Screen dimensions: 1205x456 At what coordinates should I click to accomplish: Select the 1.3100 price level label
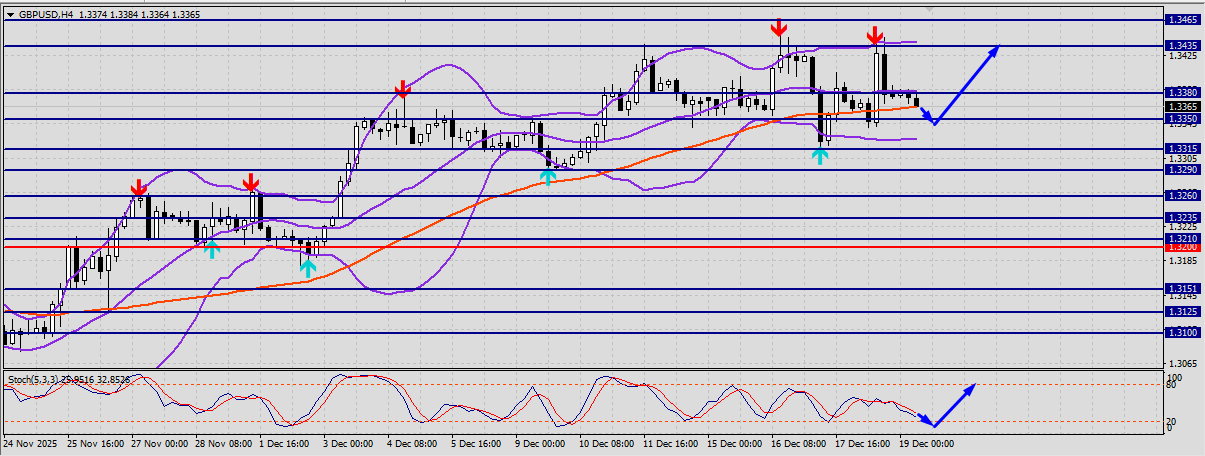pyautogui.click(x=1183, y=333)
